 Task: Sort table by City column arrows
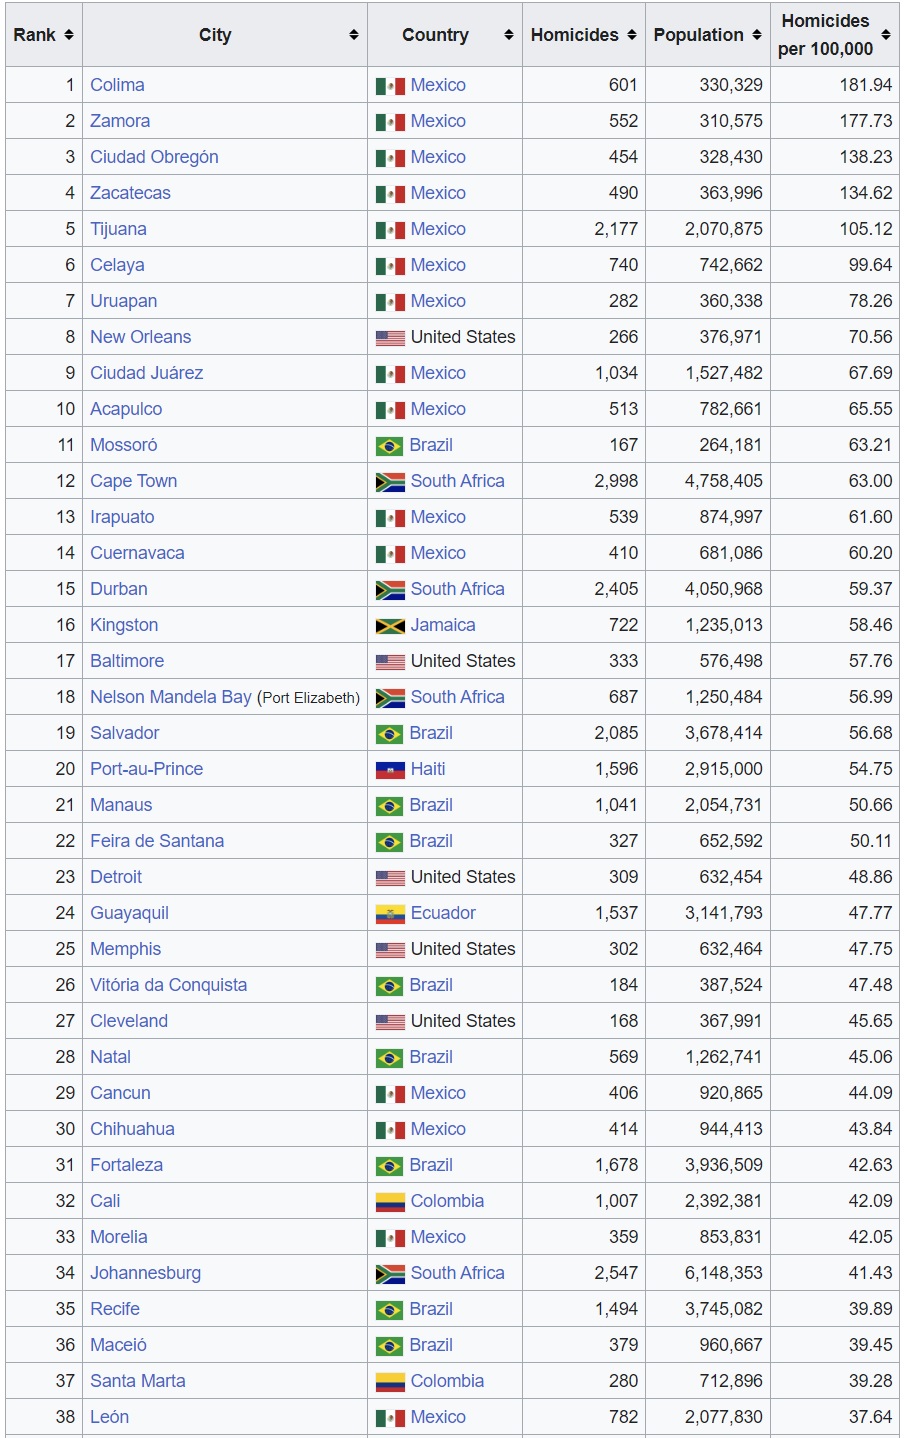(354, 35)
